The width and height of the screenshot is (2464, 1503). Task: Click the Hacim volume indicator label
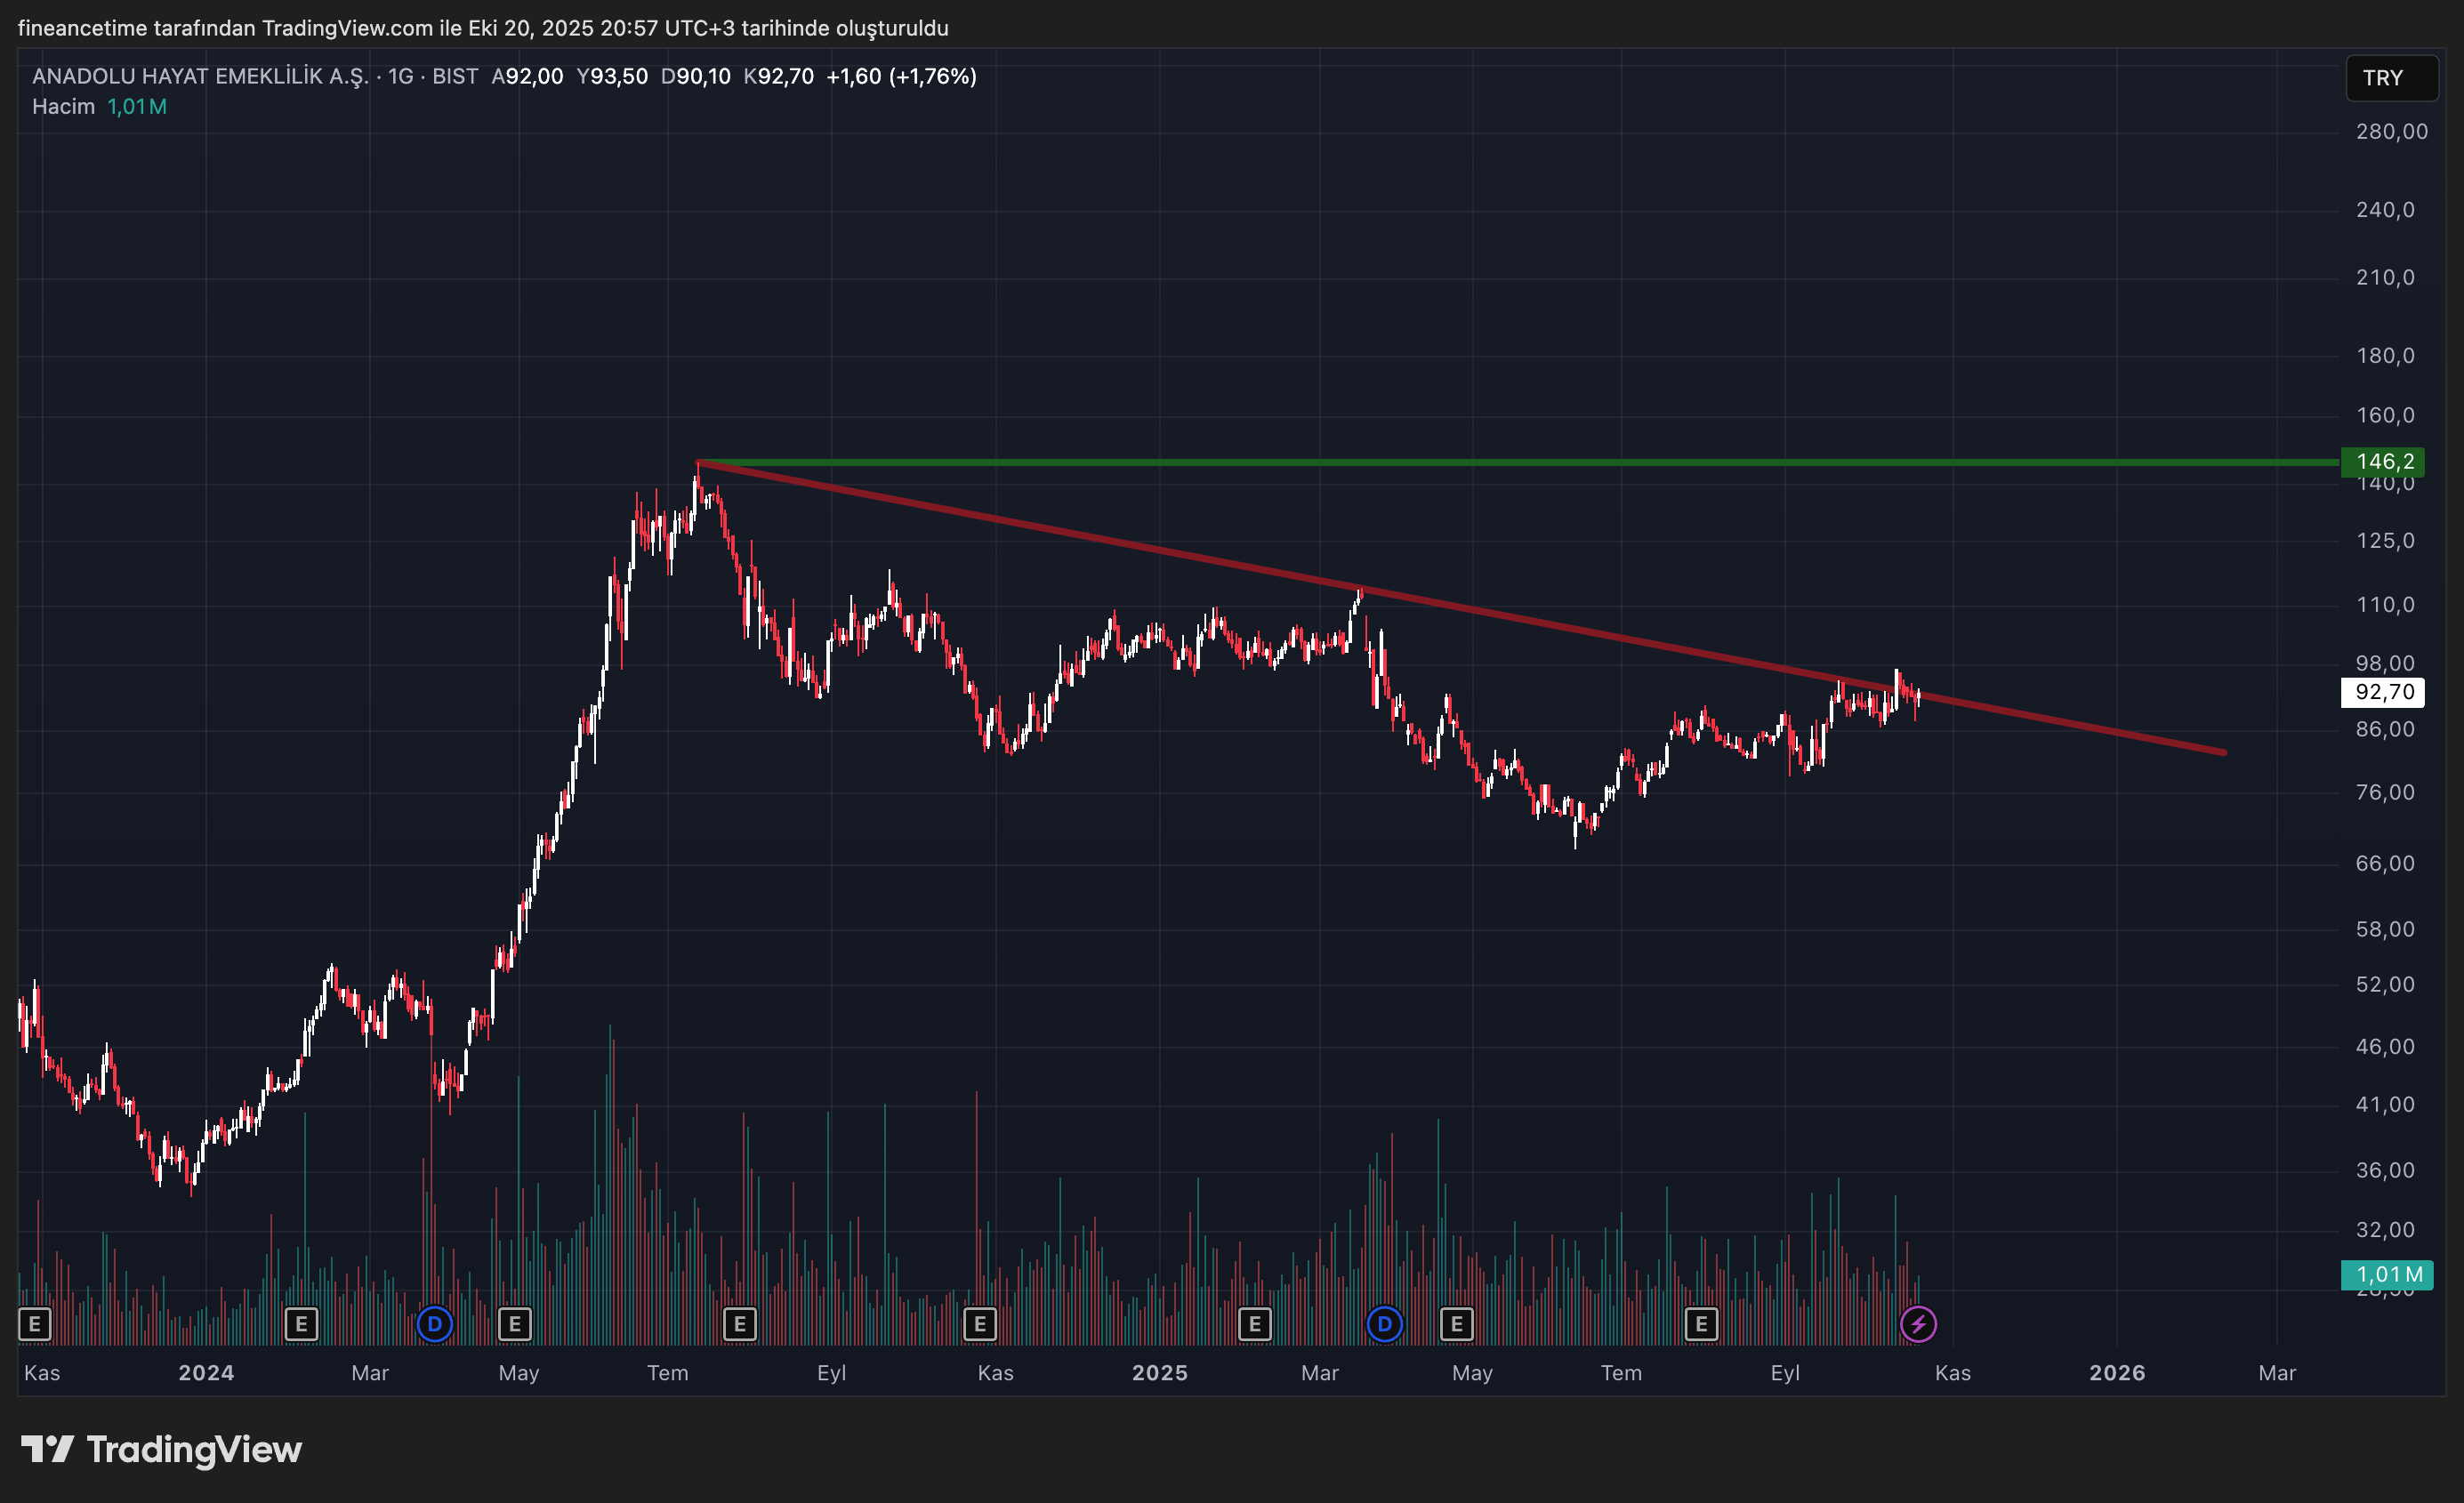(63, 106)
